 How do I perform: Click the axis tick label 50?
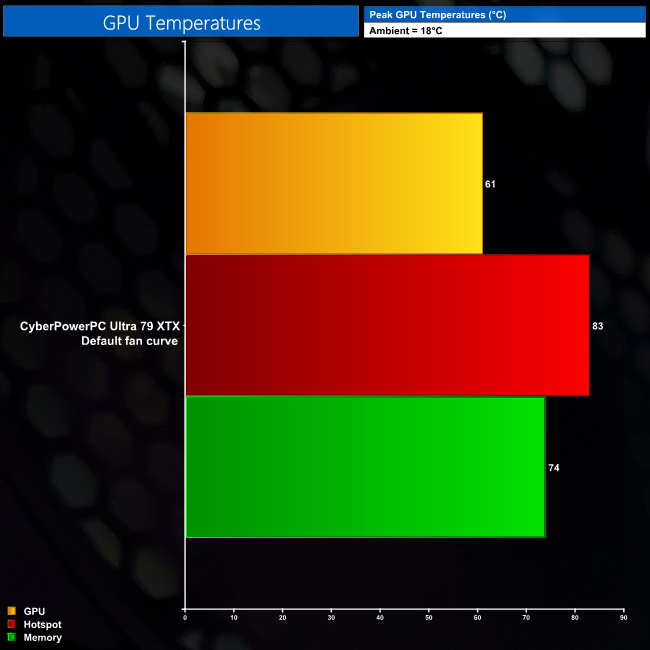pos(429,618)
